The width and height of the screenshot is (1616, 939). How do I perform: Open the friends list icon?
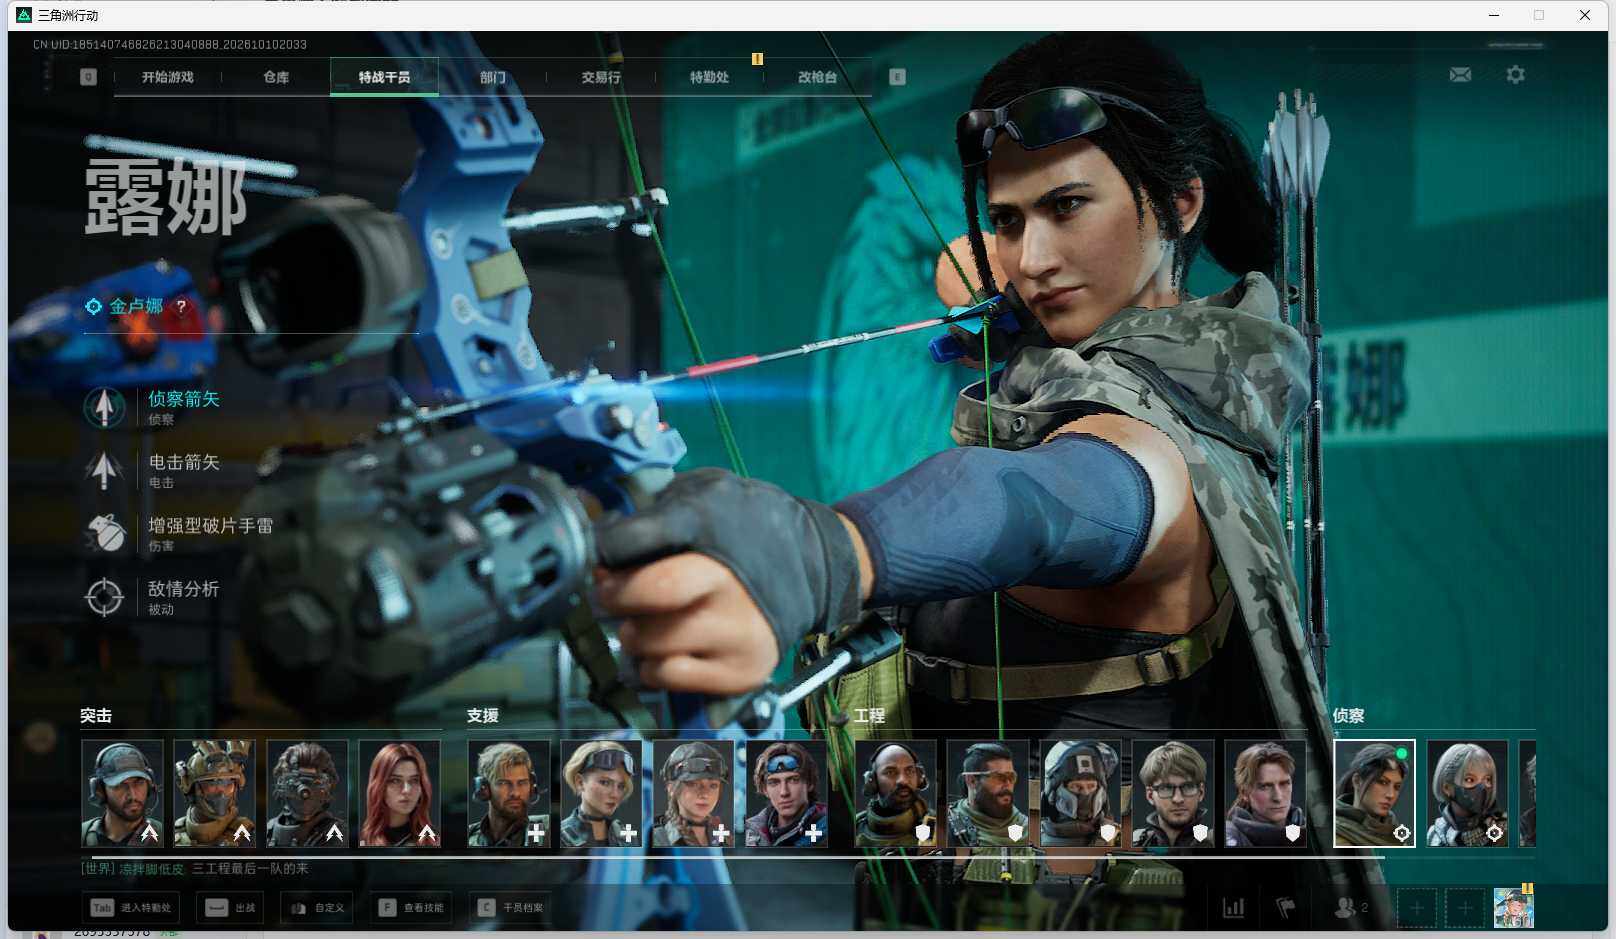(1351, 908)
